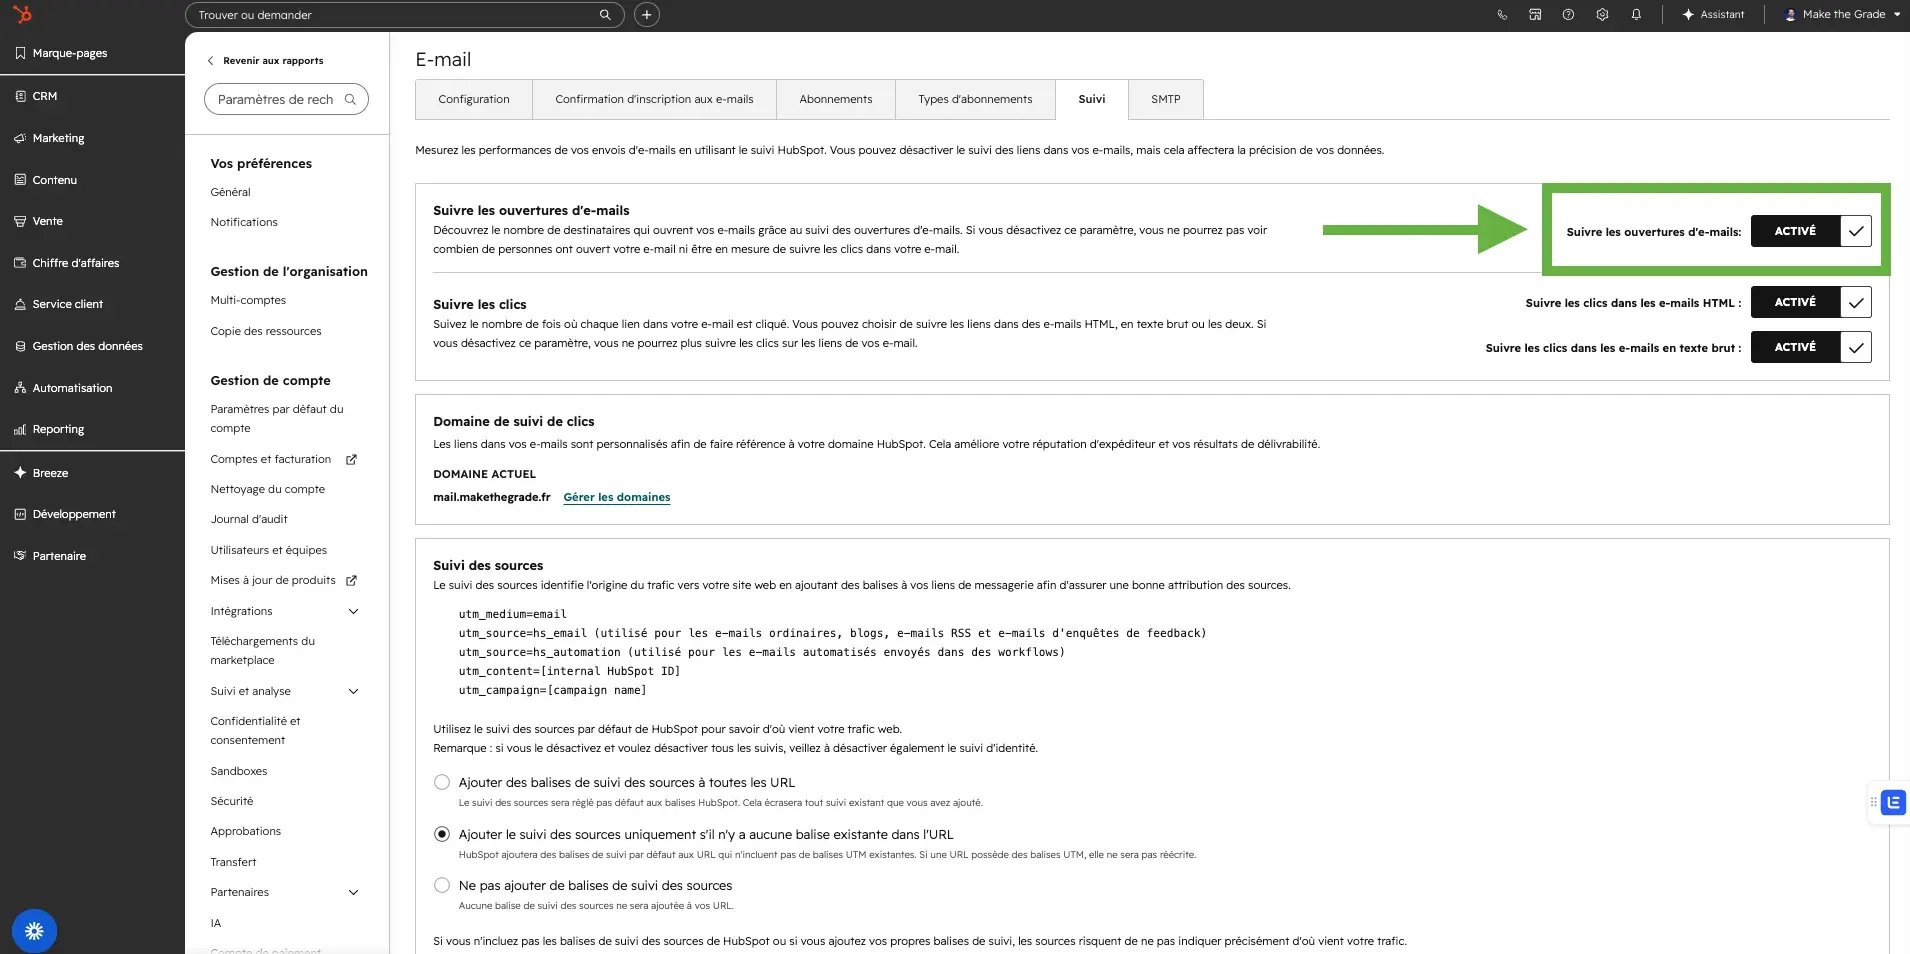Viewport: 1910px width, 954px height.
Task: Open Marque-pages bookmarks in sidebar
Action: (61, 53)
